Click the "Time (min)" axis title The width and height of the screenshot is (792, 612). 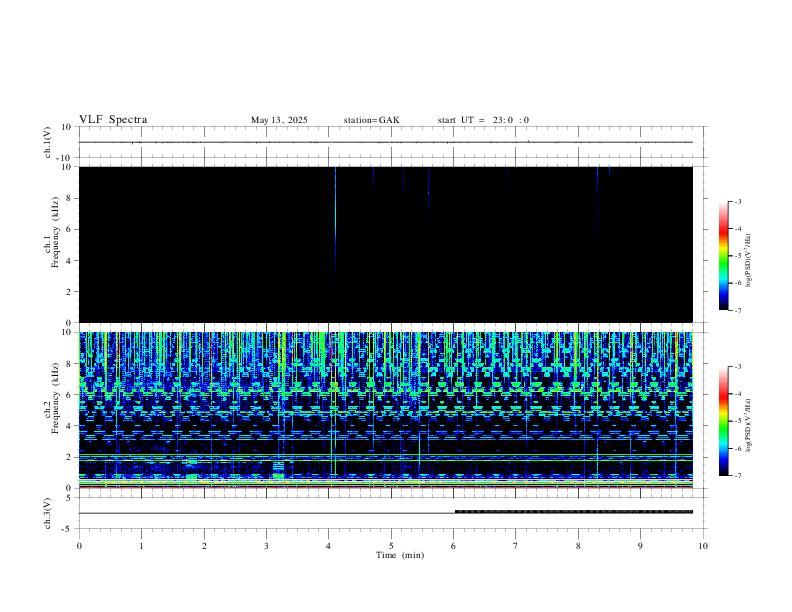click(x=400, y=555)
